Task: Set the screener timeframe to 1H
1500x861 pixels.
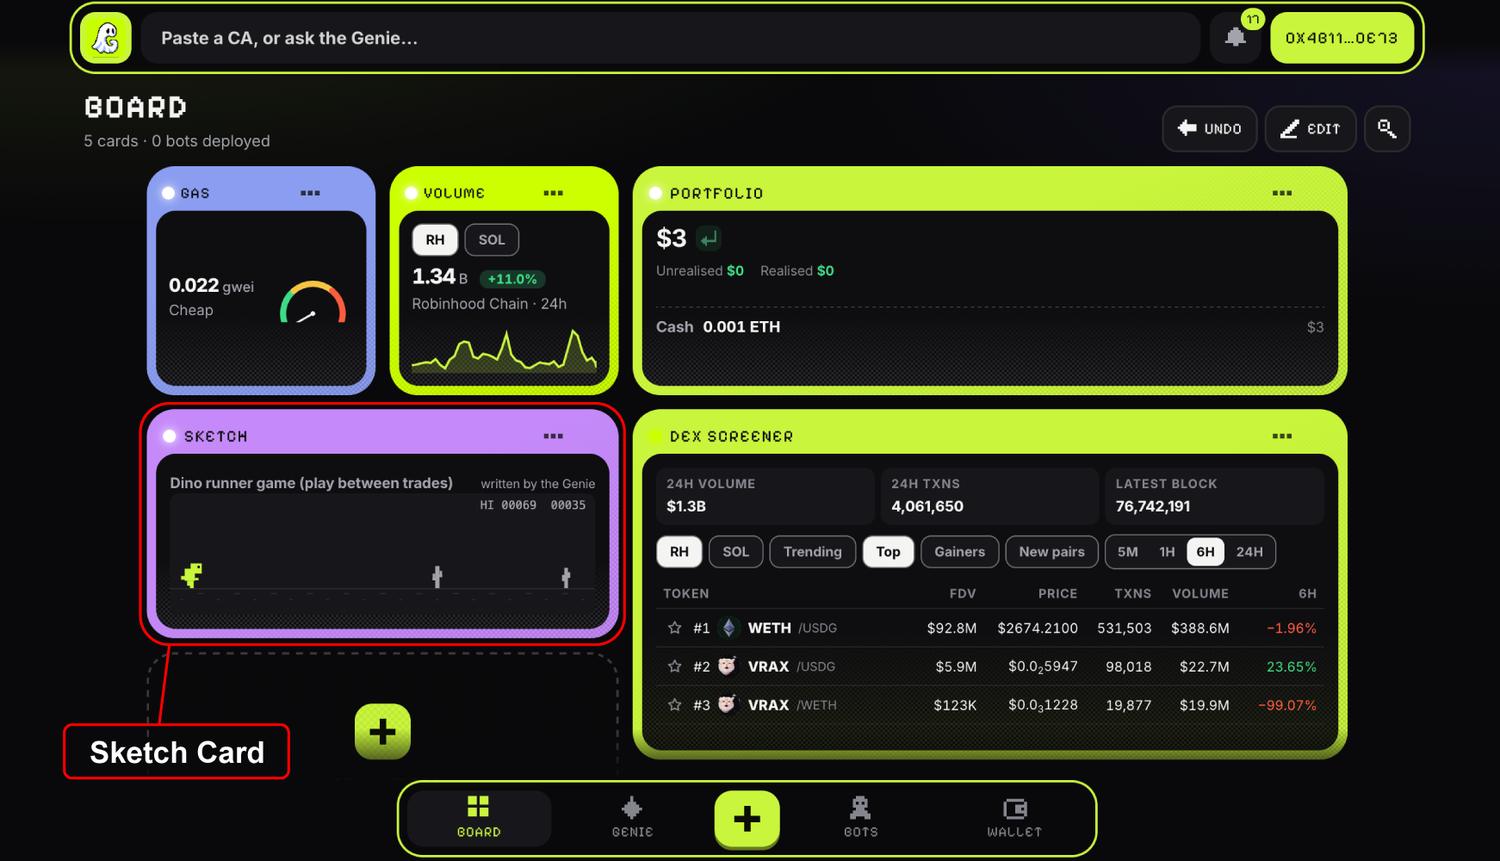Action: [x=1167, y=552]
